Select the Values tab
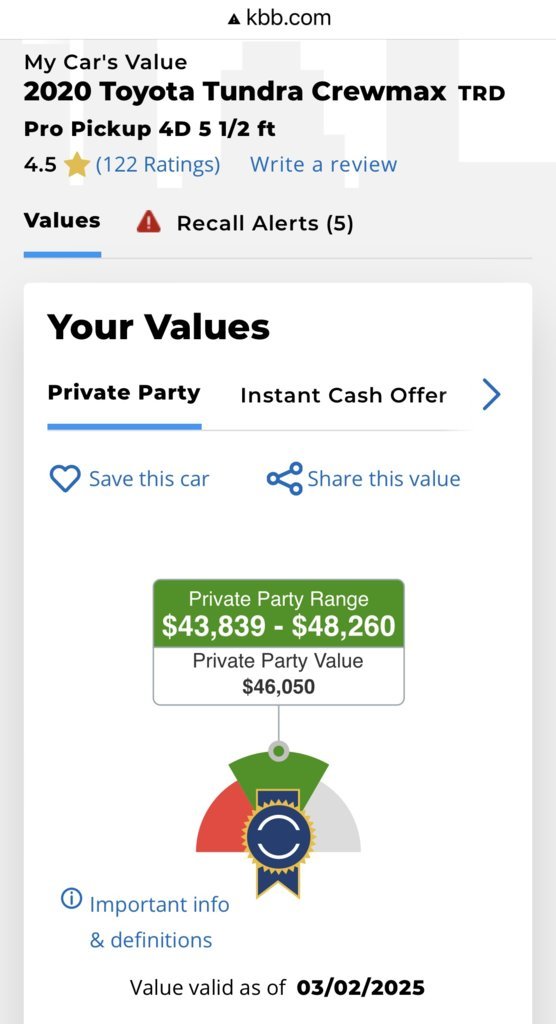Viewport: 556px width, 1024px height. point(62,221)
